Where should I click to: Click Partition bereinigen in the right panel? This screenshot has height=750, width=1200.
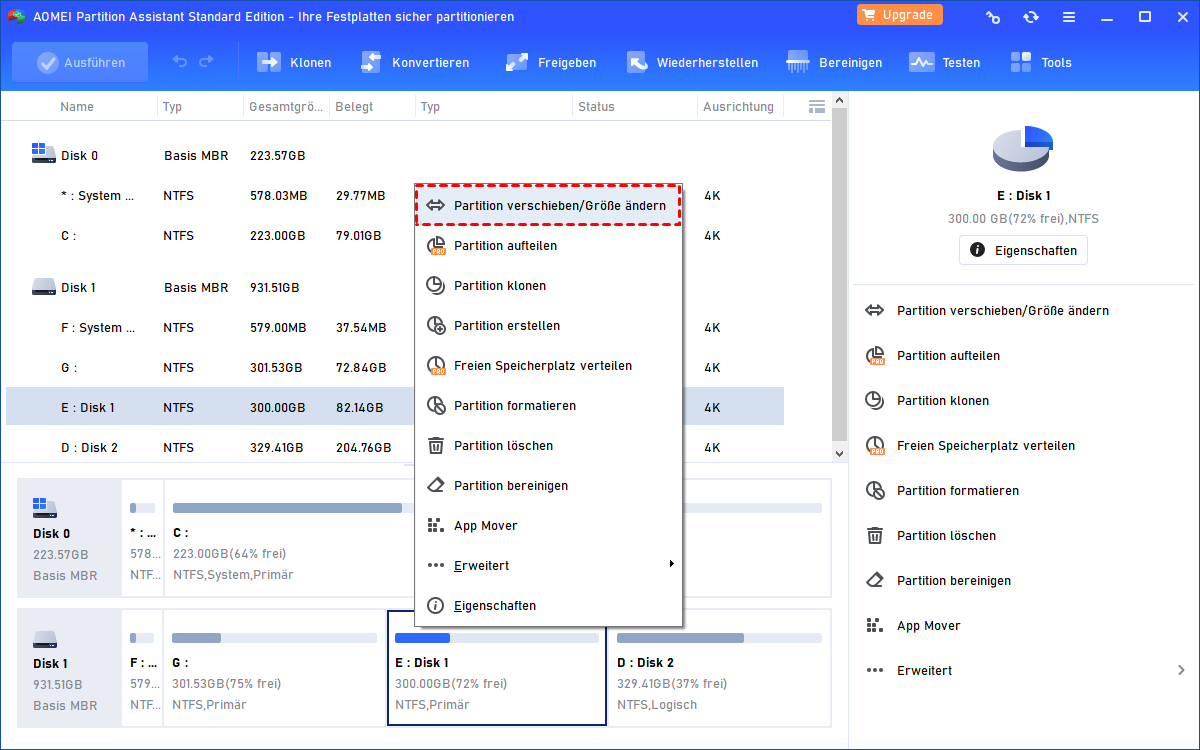954,581
